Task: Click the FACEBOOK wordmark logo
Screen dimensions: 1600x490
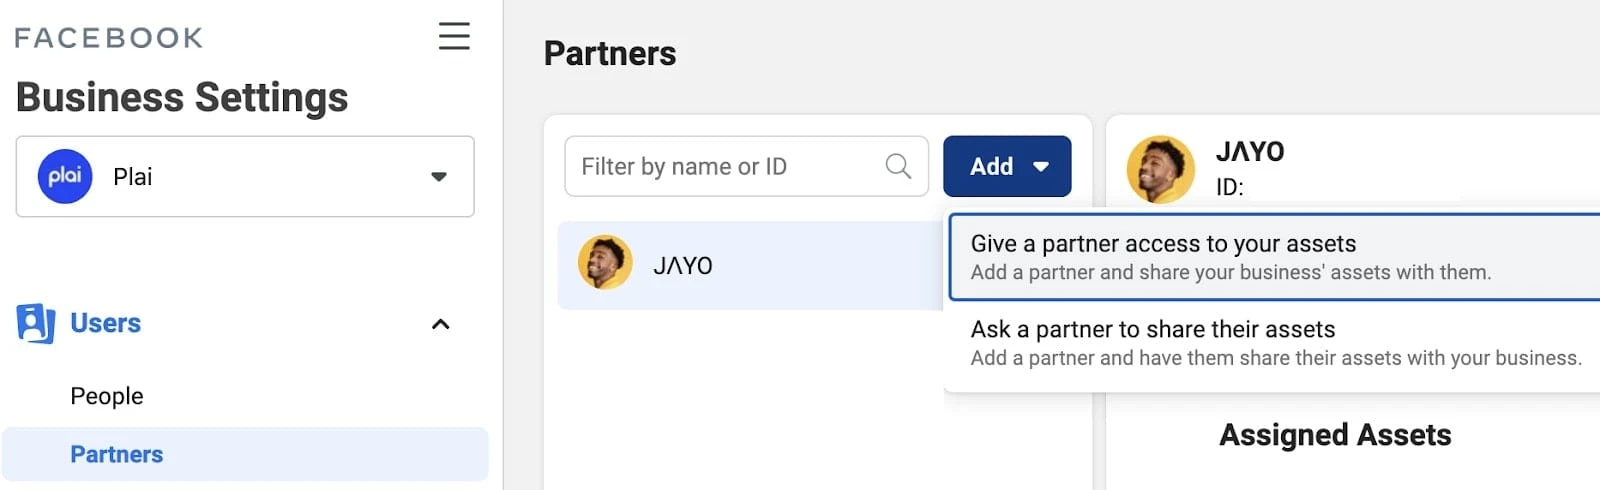Action: pos(109,38)
